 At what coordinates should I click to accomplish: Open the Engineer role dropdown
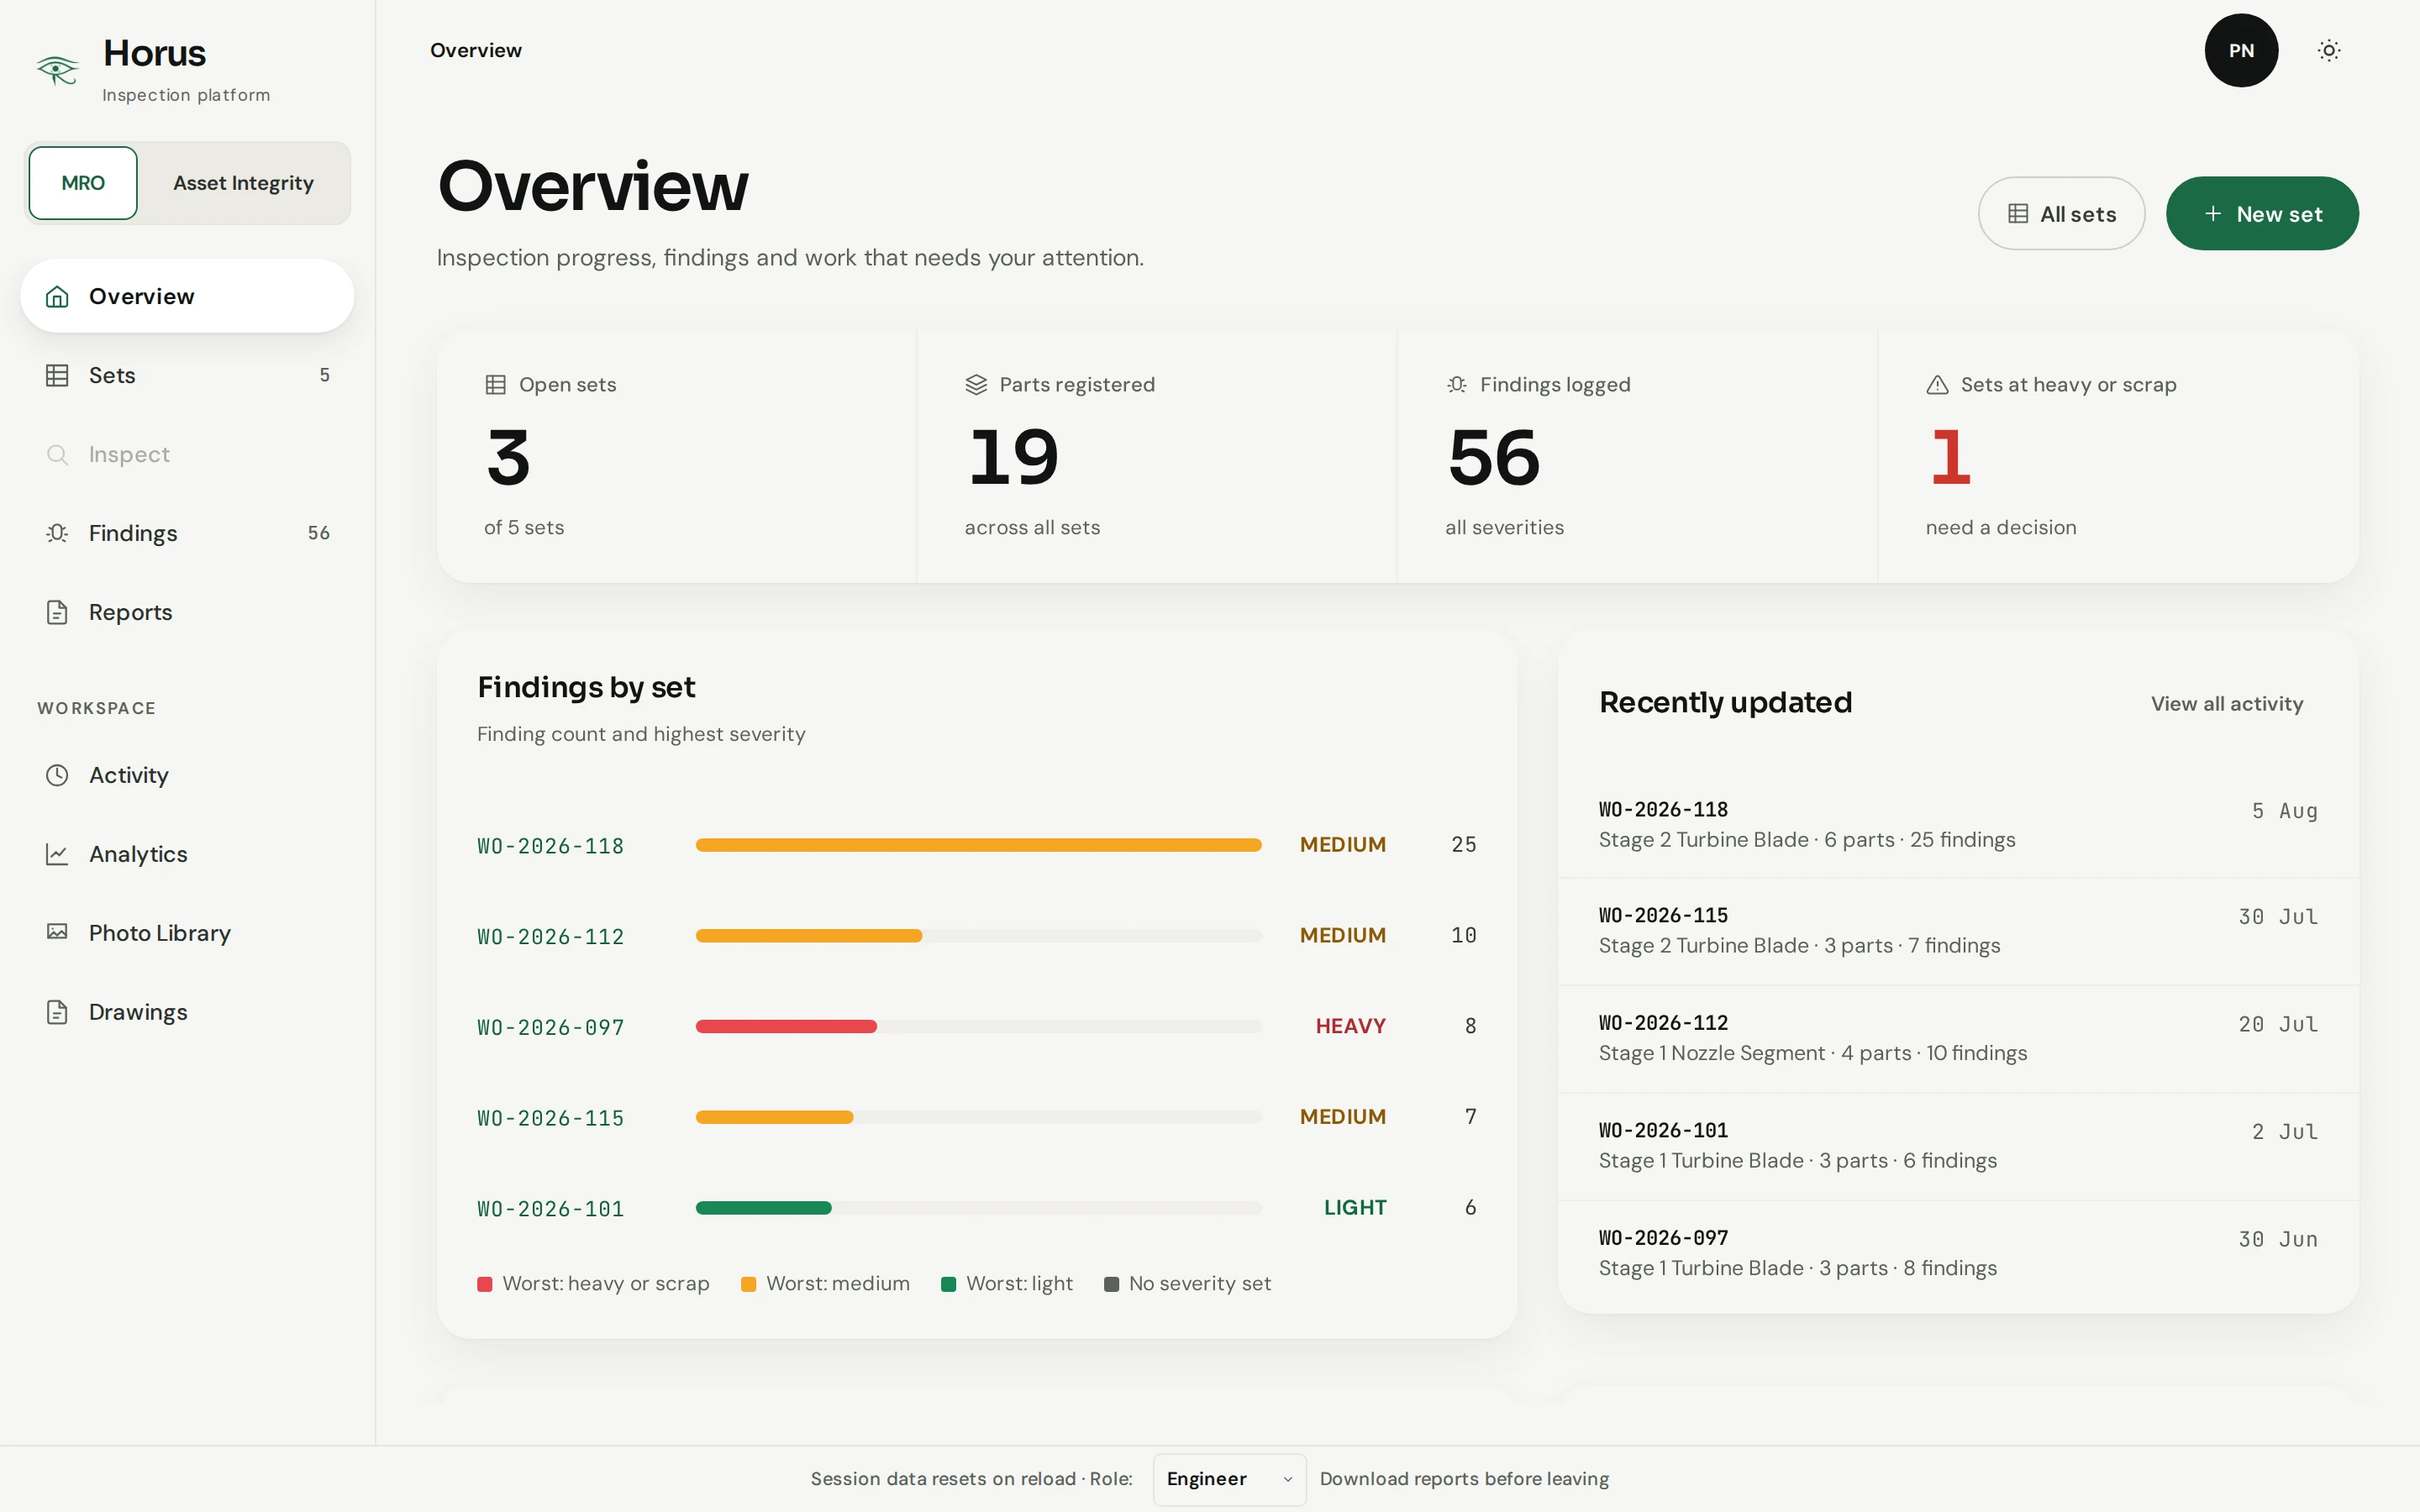point(1229,1479)
